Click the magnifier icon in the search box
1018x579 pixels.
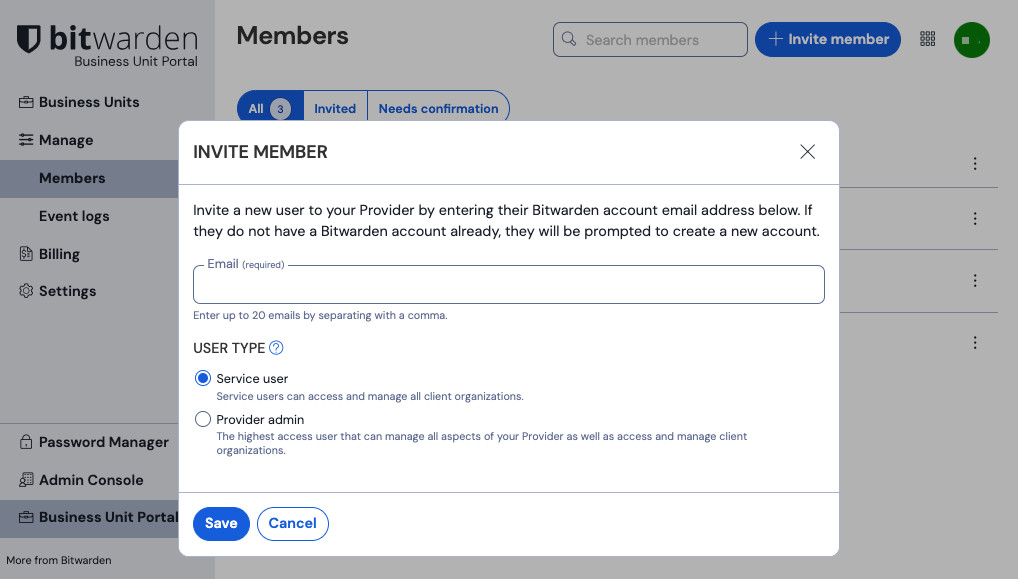(569, 39)
